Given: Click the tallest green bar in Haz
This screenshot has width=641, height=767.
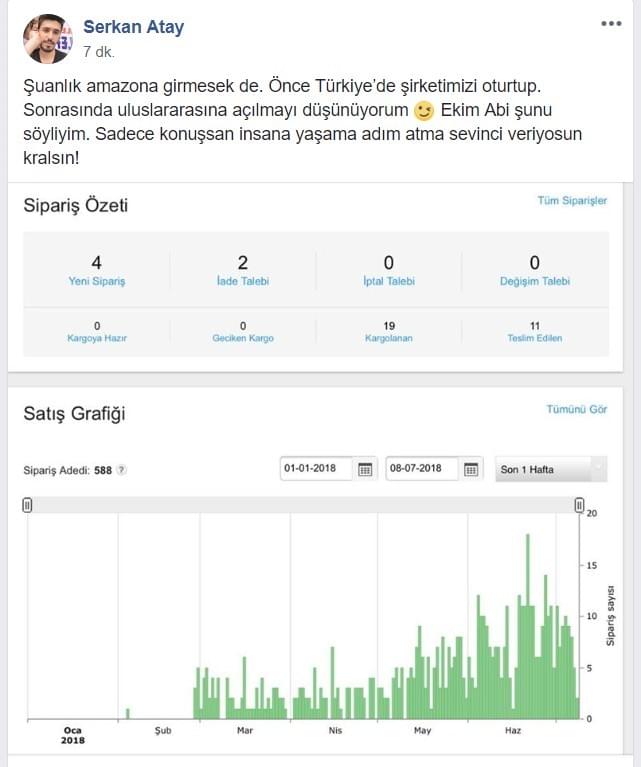Looking at the screenshot, I should pos(528,627).
